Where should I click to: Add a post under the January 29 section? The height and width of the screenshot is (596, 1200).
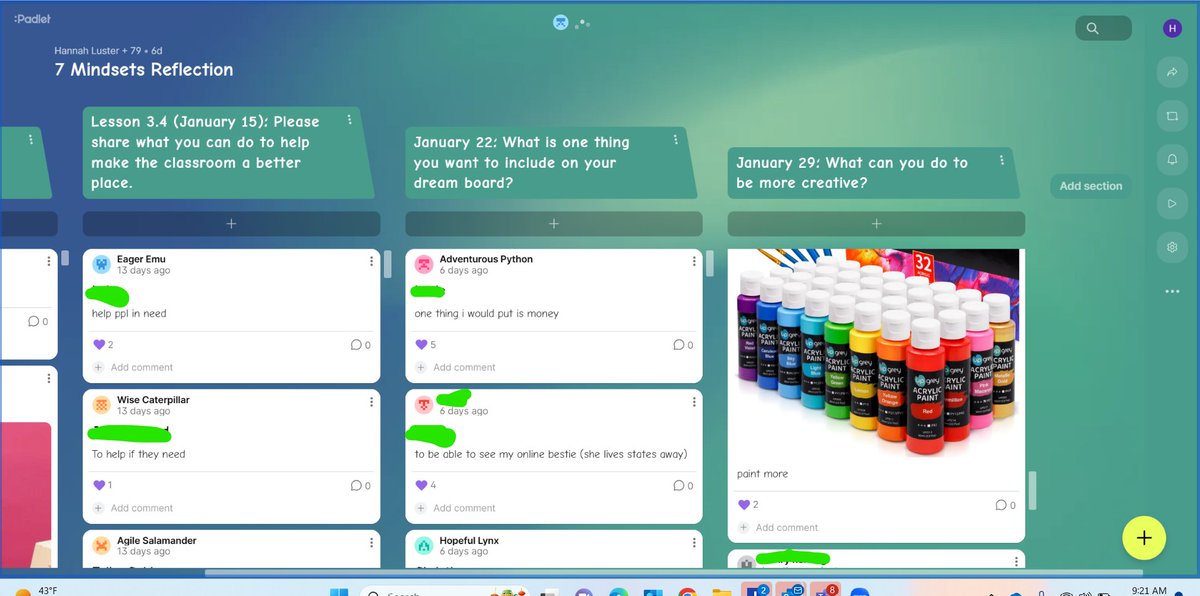(876, 224)
